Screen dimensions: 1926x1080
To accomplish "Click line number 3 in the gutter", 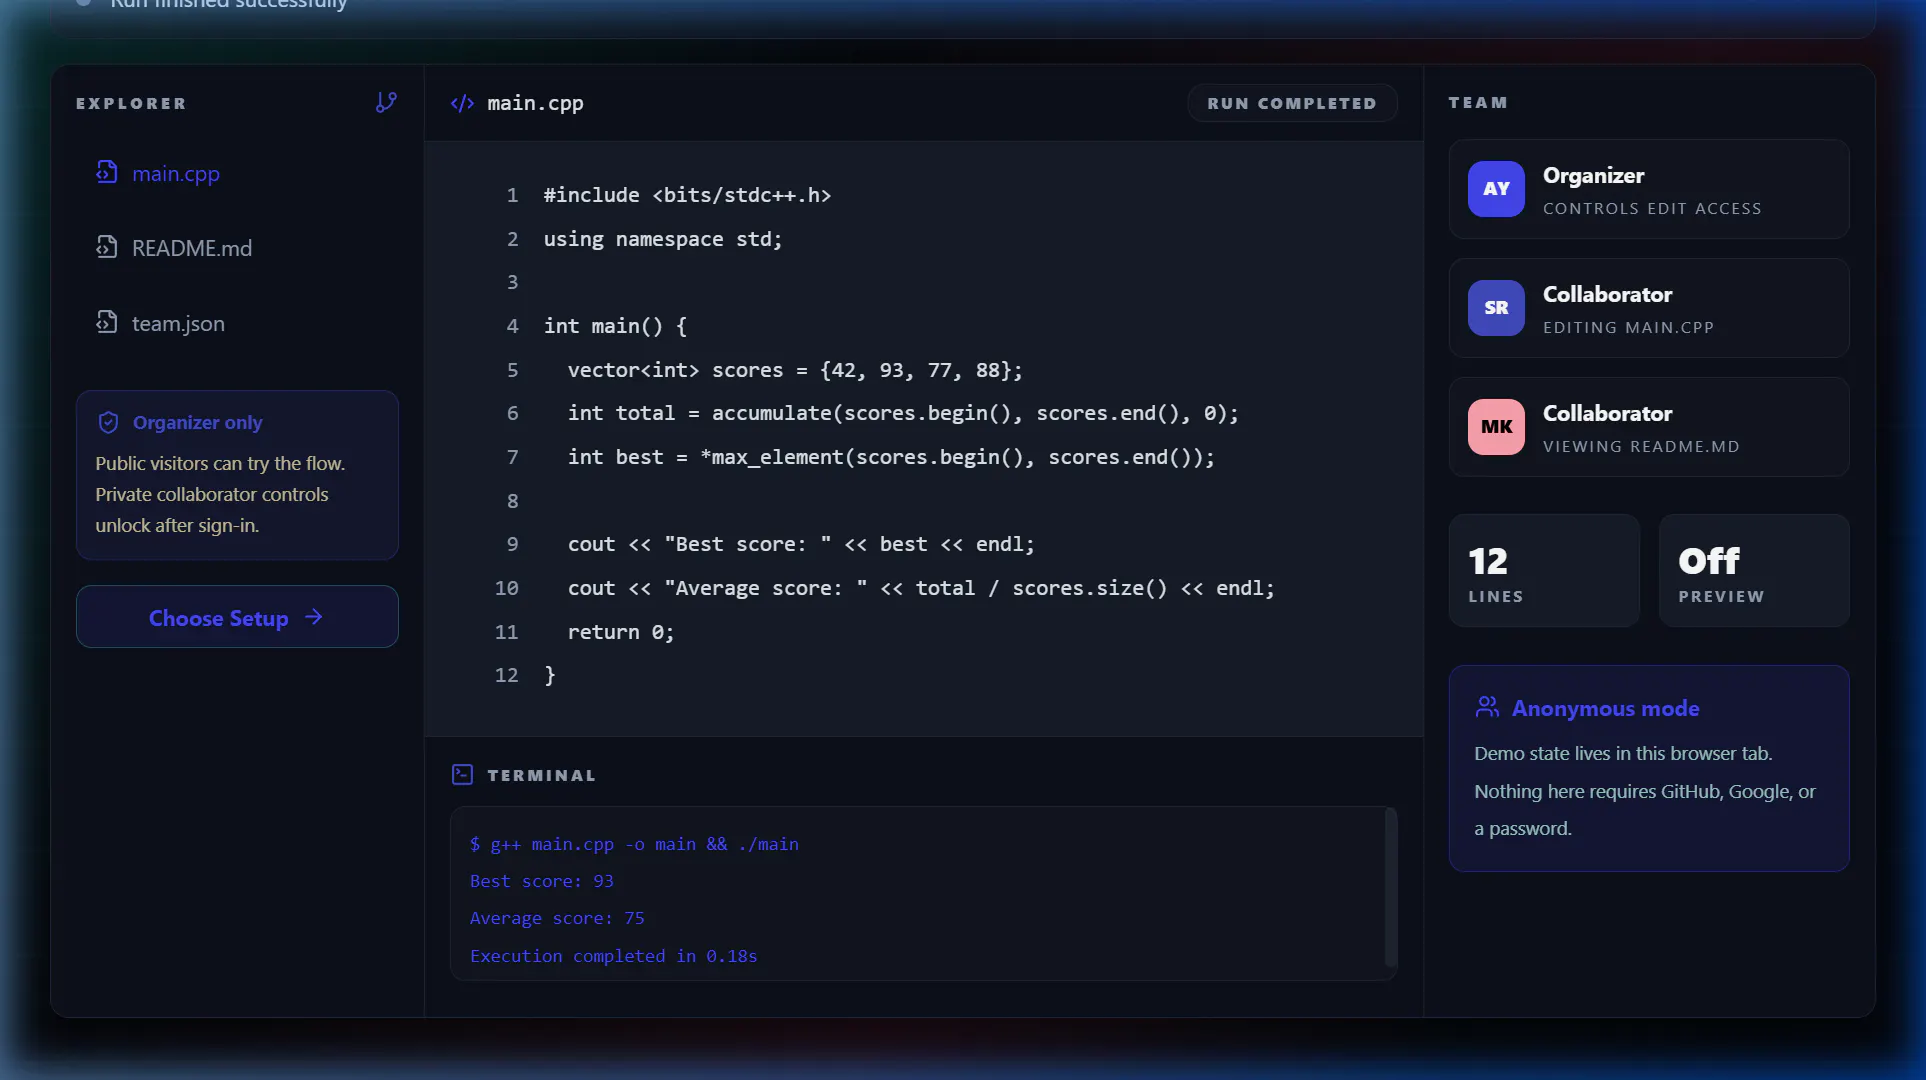I will [512, 282].
